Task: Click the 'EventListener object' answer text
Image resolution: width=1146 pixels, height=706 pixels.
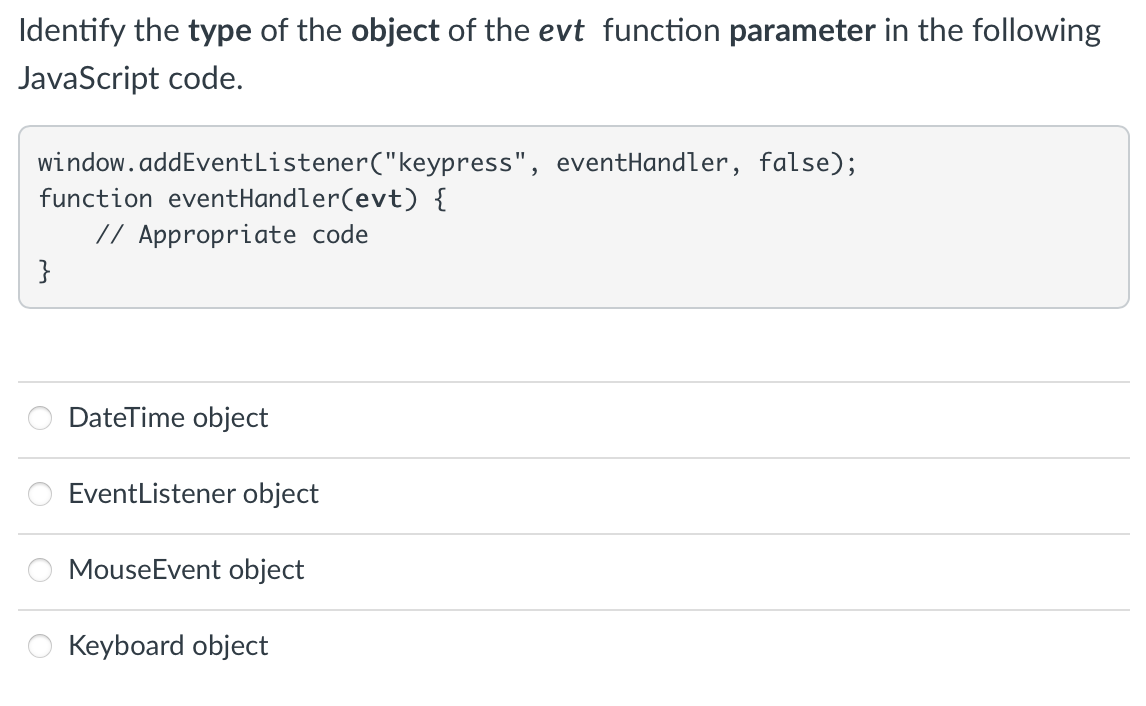Action: (x=194, y=494)
